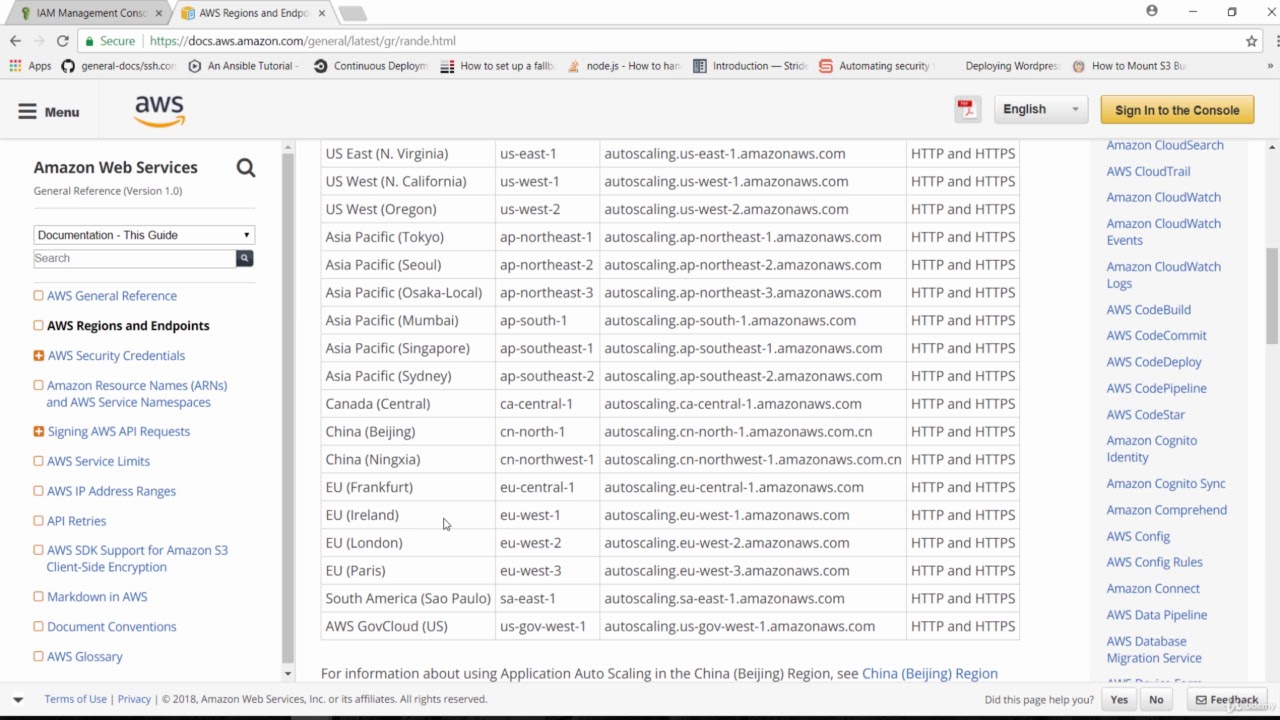
Task: Open general-docs/ssh.con GitHub bookmark
Action: tap(118, 66)
